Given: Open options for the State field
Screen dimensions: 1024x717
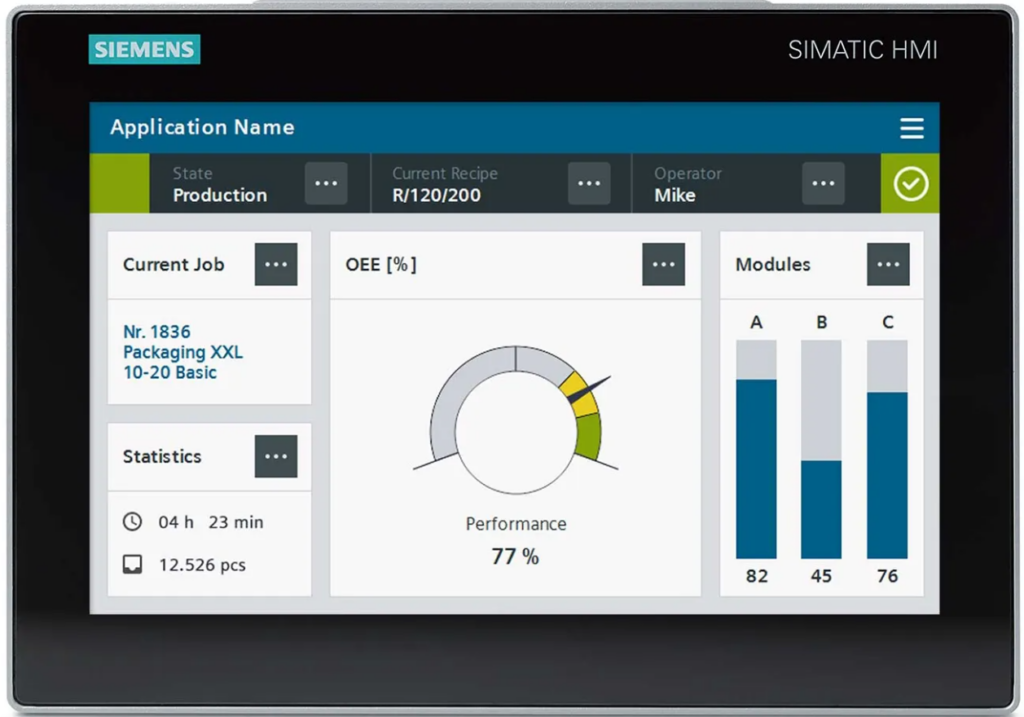Looking at the screenshot, I should point(325,183).
